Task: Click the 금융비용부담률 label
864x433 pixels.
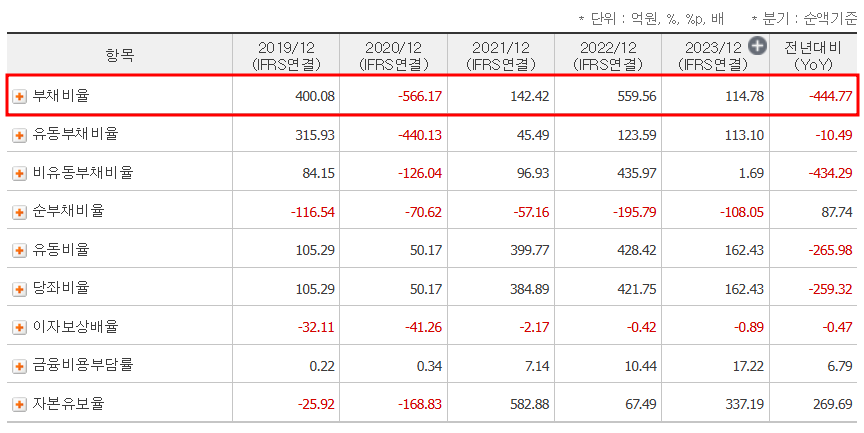Action: click(x=83, y=365)
